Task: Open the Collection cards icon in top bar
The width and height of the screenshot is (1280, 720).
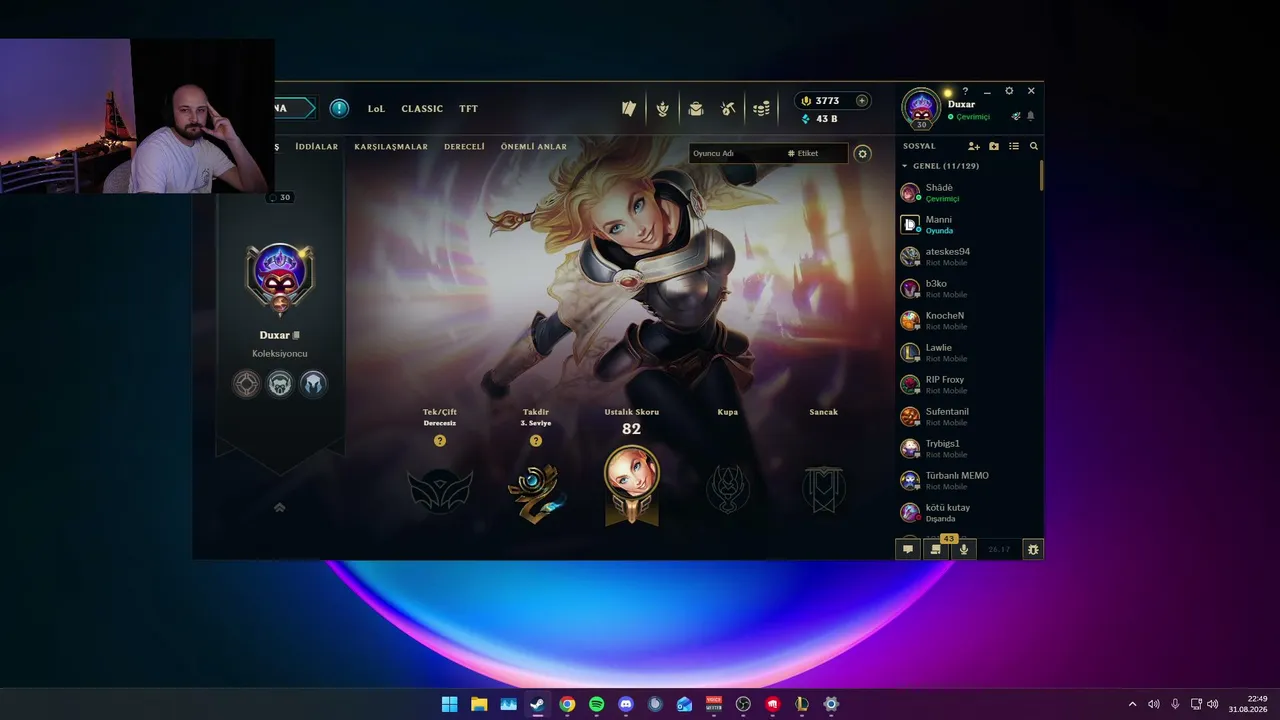Action: click(x=629, y=109)
